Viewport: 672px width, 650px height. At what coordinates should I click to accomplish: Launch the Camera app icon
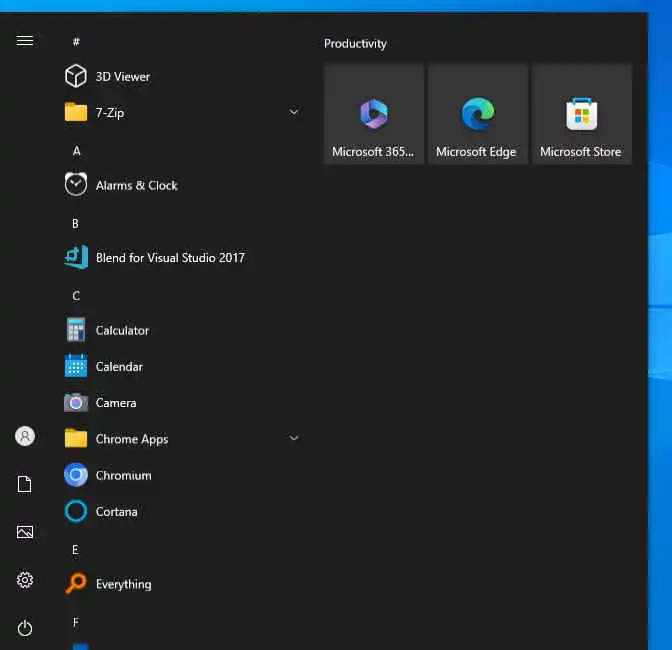click(x=76, y=402)
